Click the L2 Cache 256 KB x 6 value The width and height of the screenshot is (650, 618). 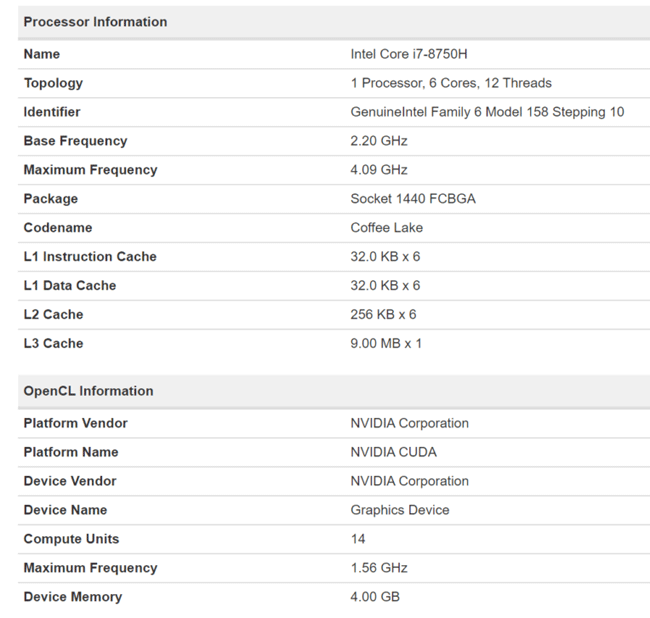tap(383, 315)
